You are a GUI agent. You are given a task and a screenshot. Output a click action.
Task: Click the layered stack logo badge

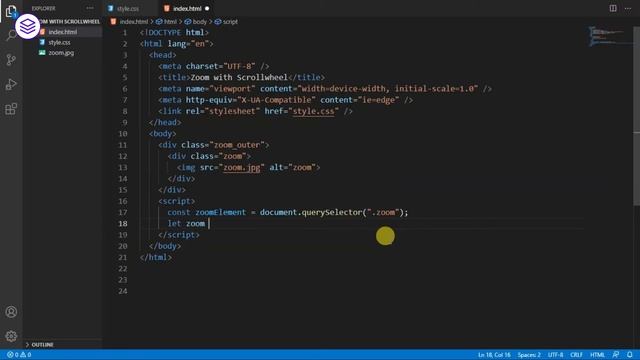coord(27,27)
